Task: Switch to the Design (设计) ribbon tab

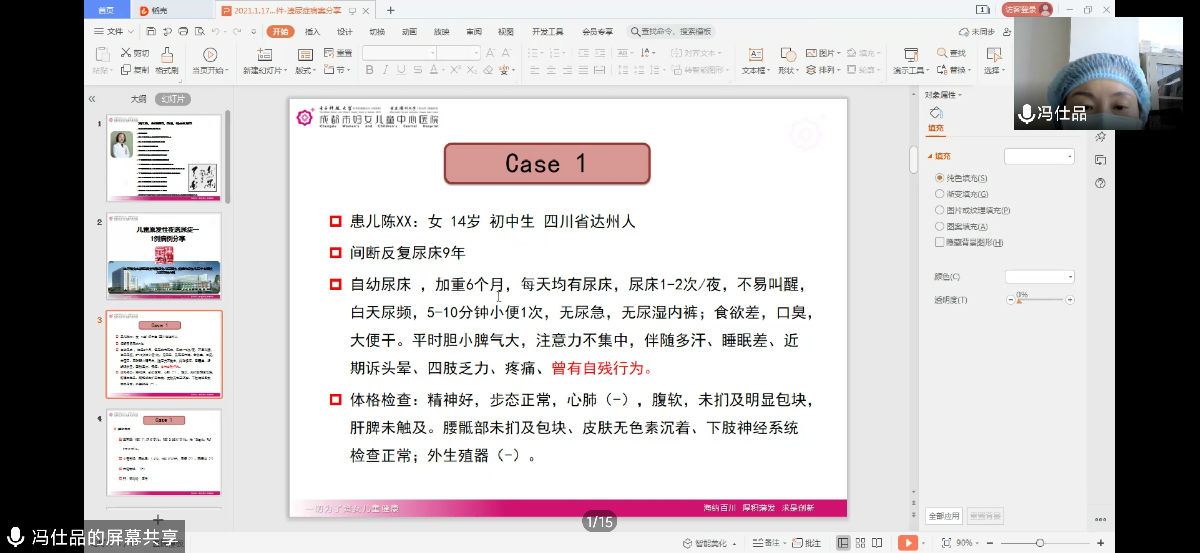Action: [x=345, y=32]
